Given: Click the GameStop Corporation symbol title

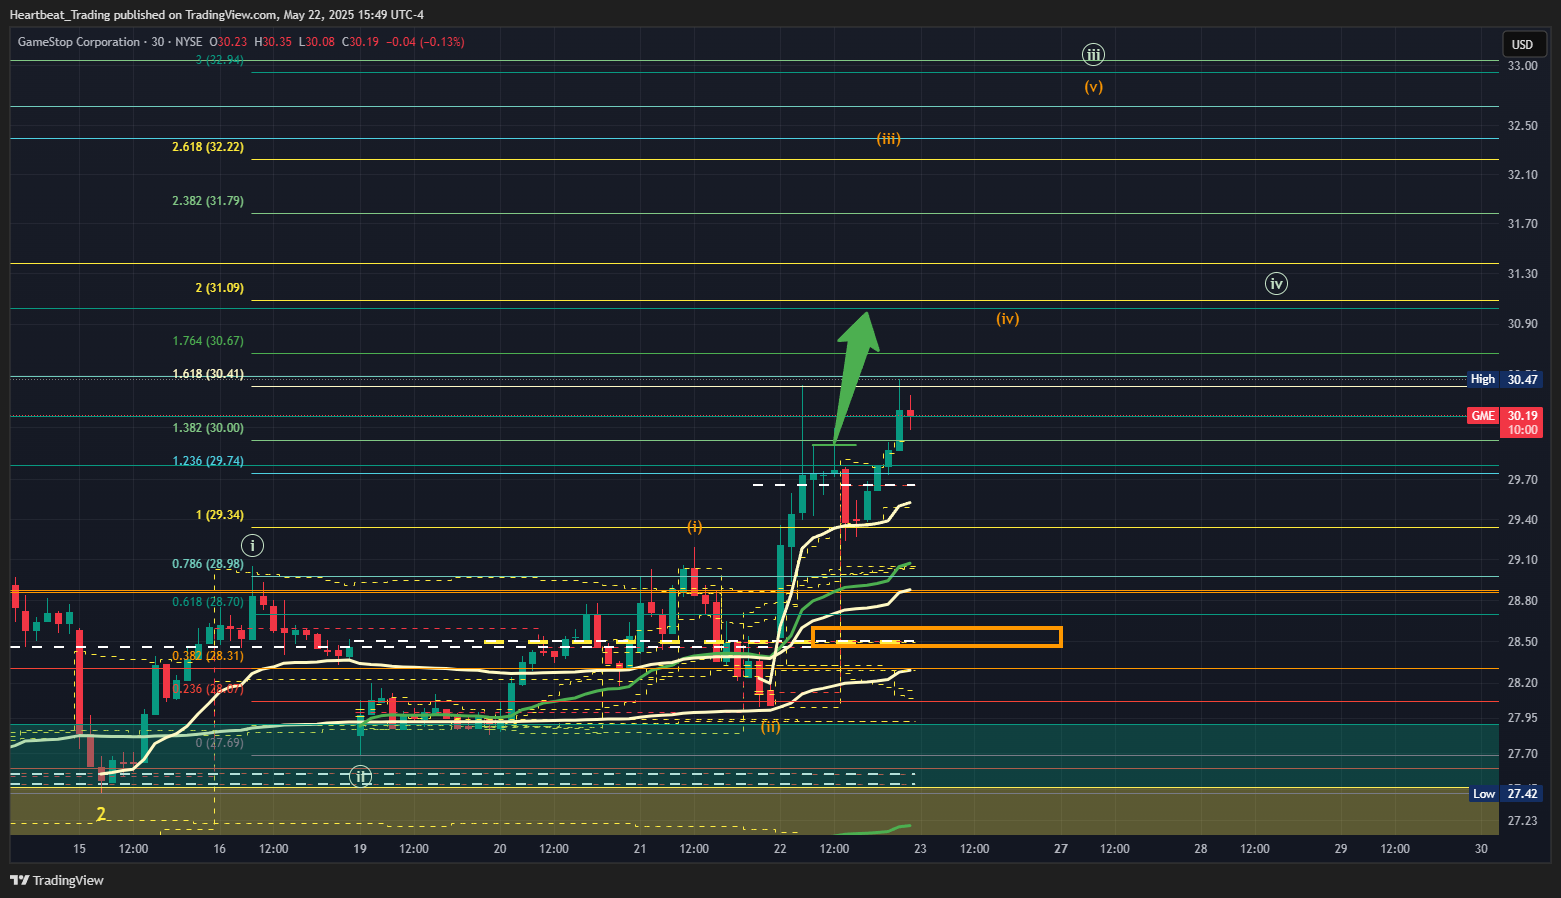Looking at the screenshot, I should point(79,42).
